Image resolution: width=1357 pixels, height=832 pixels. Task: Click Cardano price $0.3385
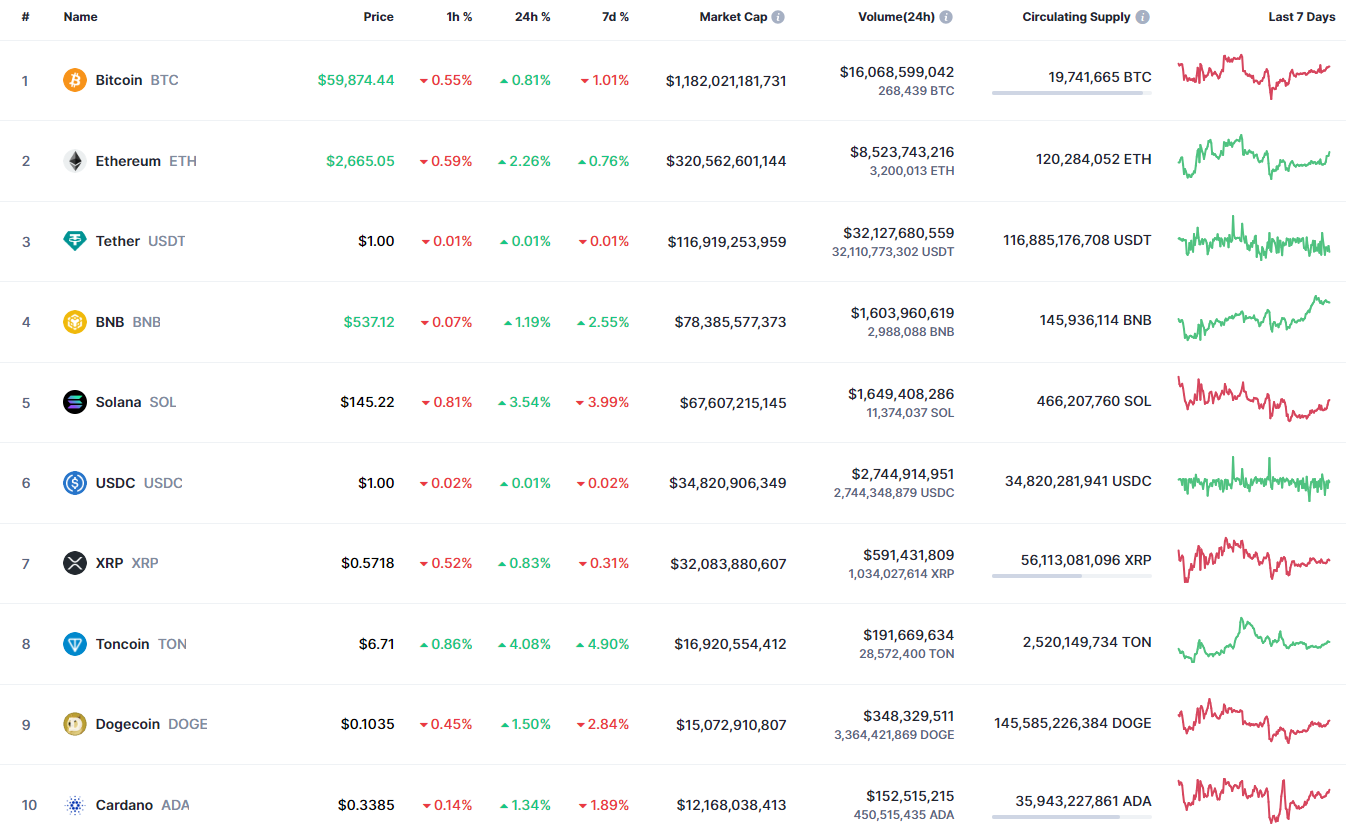pyautogui.click(x=366, y=805)
